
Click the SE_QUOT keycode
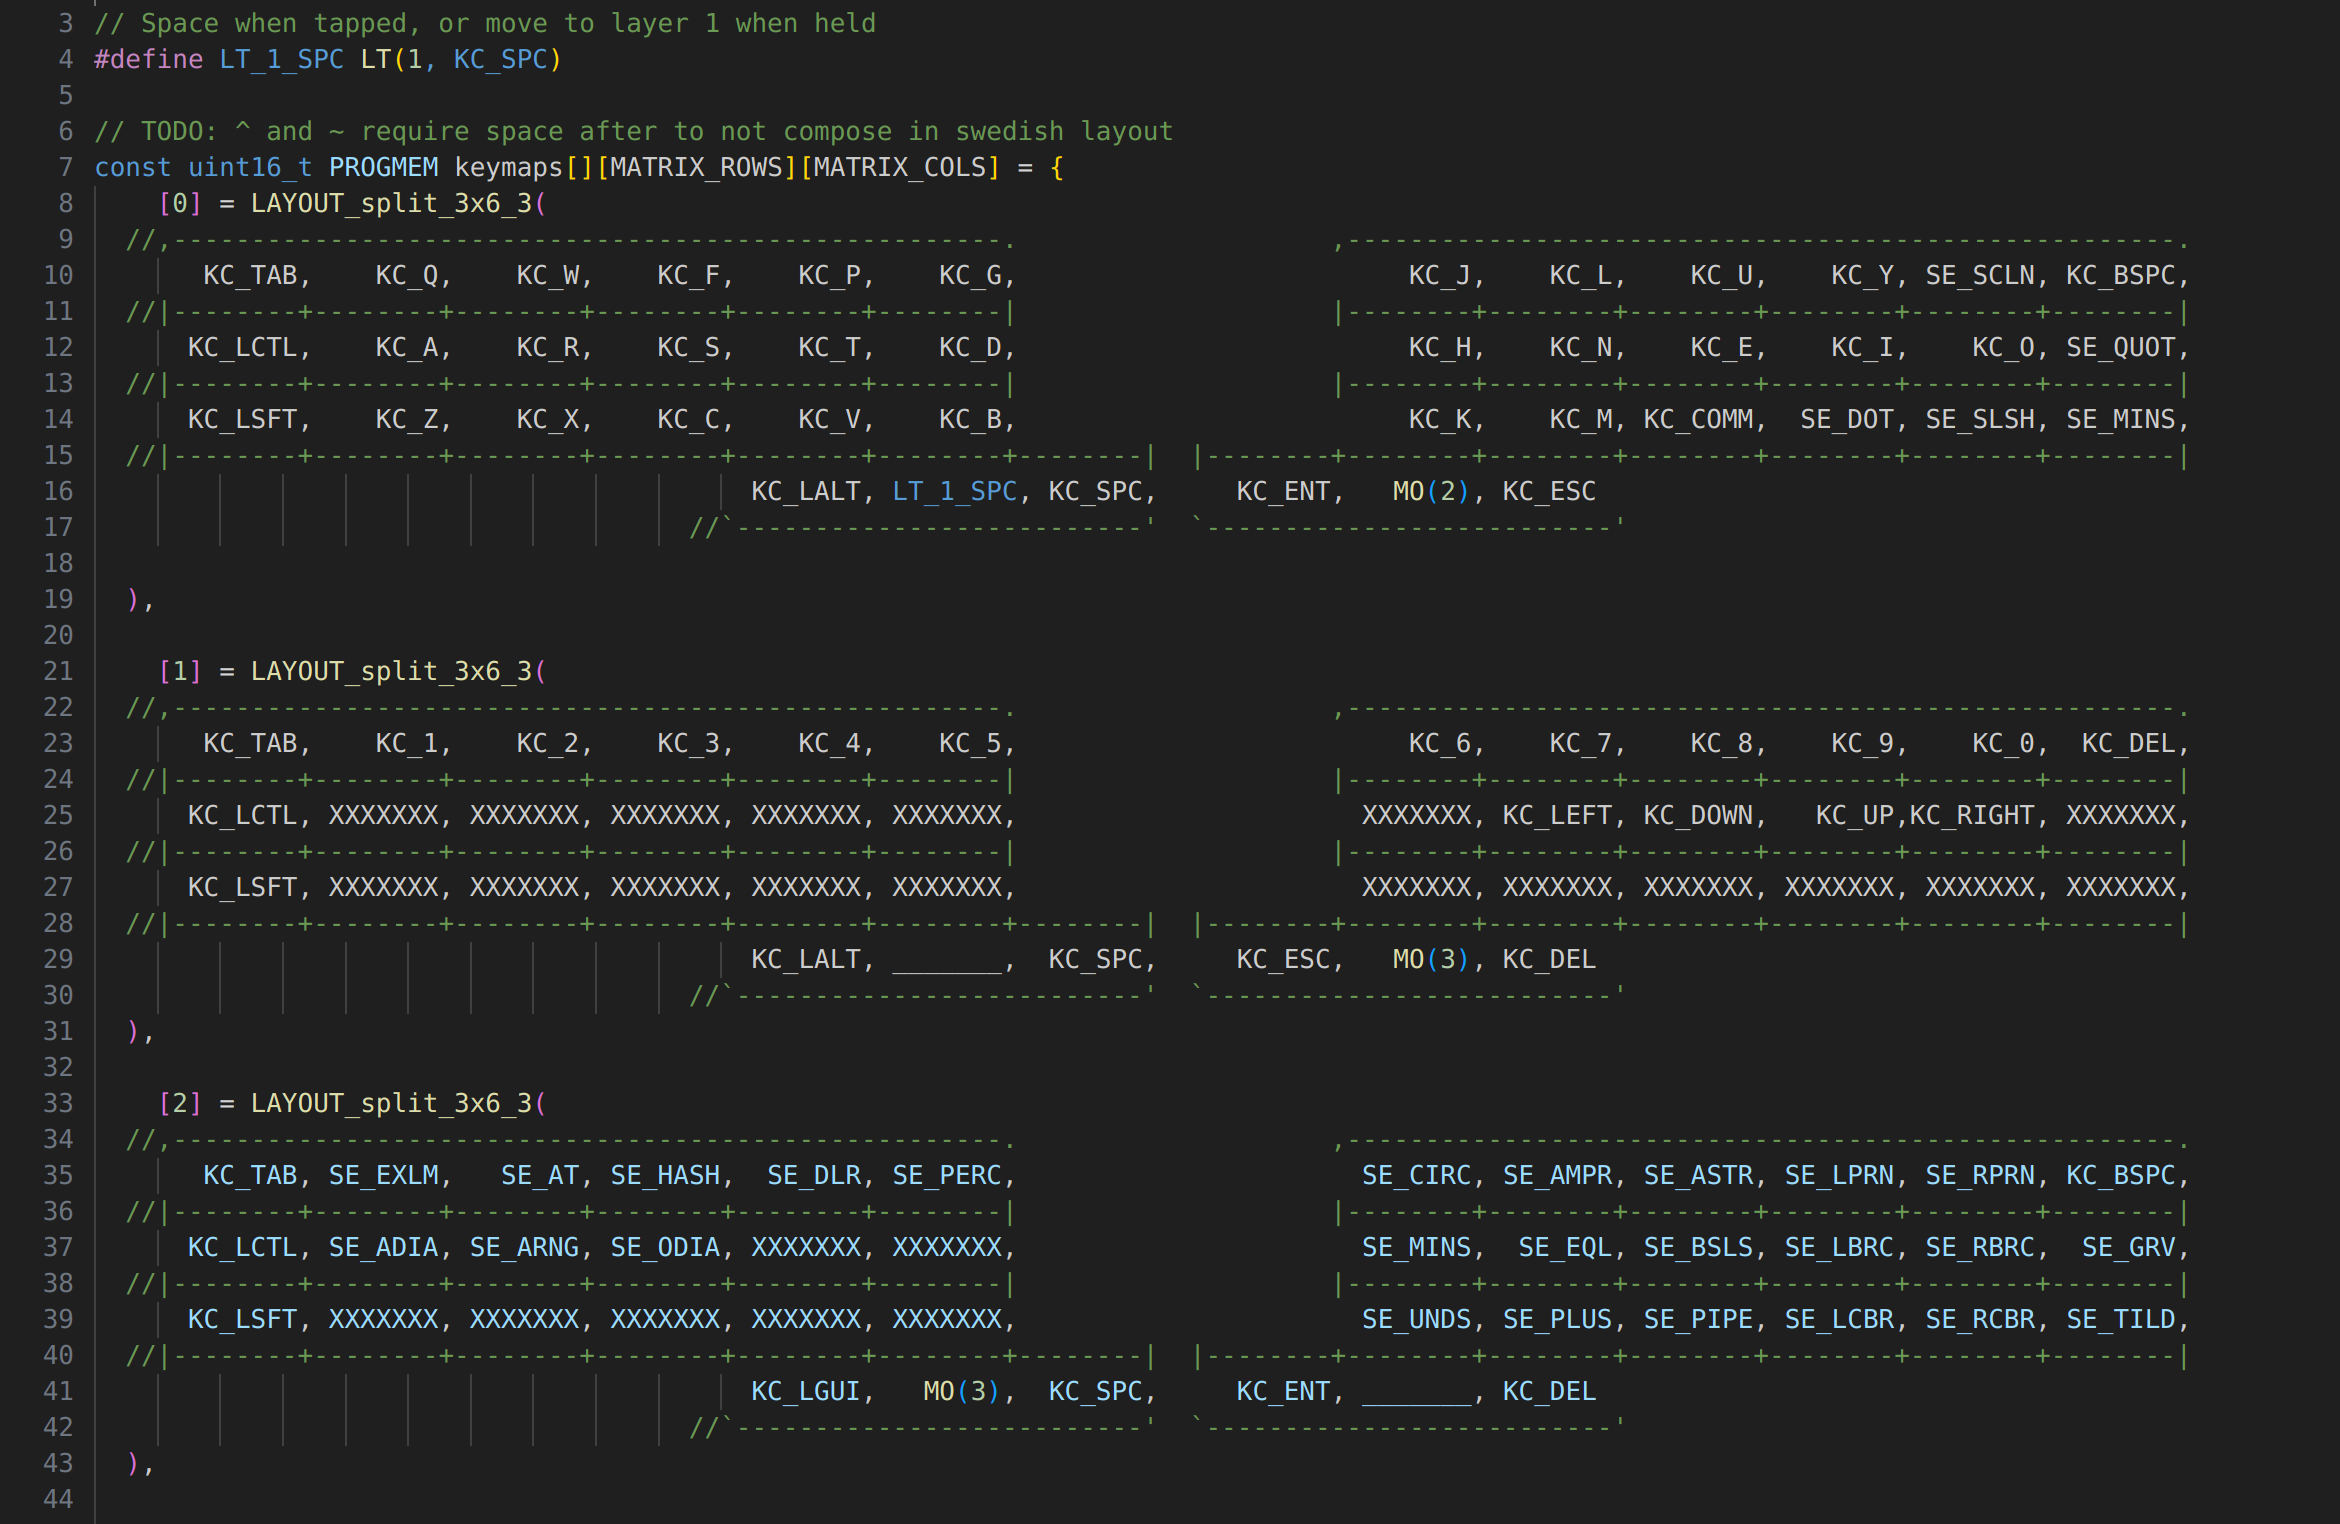coord(2121,347)
